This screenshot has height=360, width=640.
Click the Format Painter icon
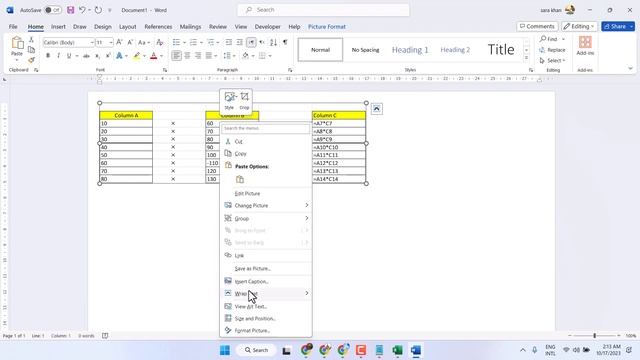[x=31, y=60]
